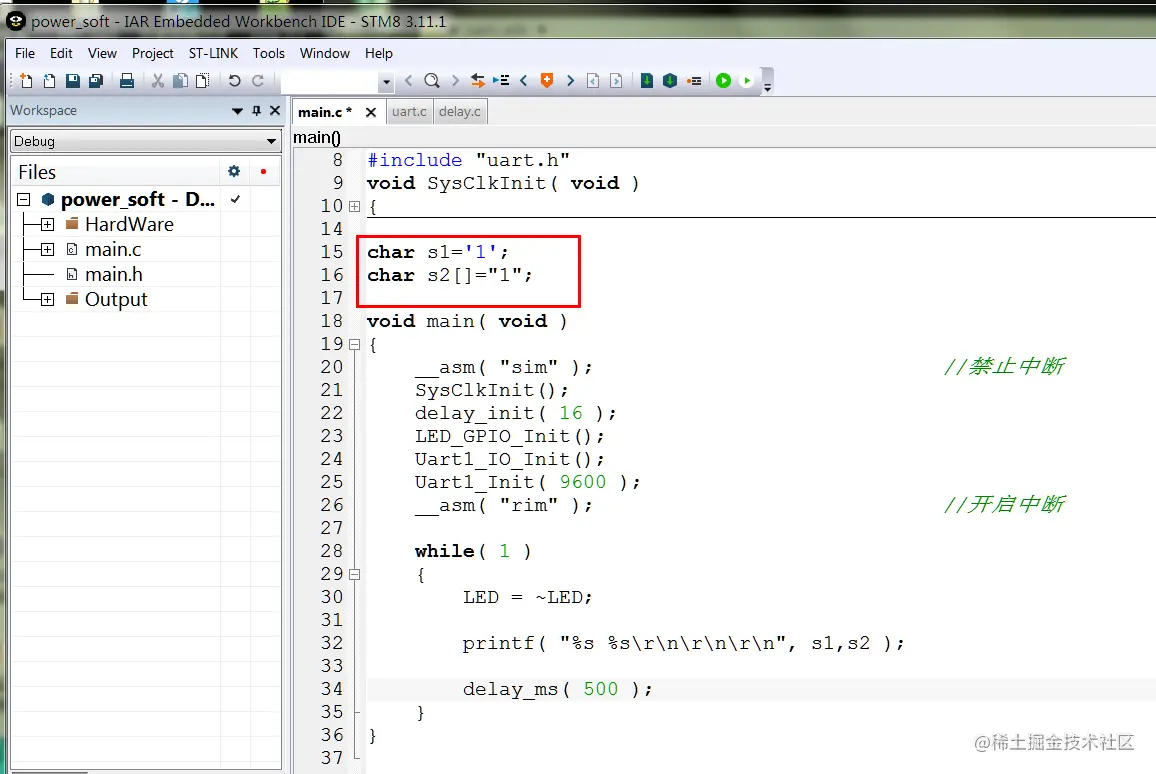Open the Window menu

[x=324, y=53]
